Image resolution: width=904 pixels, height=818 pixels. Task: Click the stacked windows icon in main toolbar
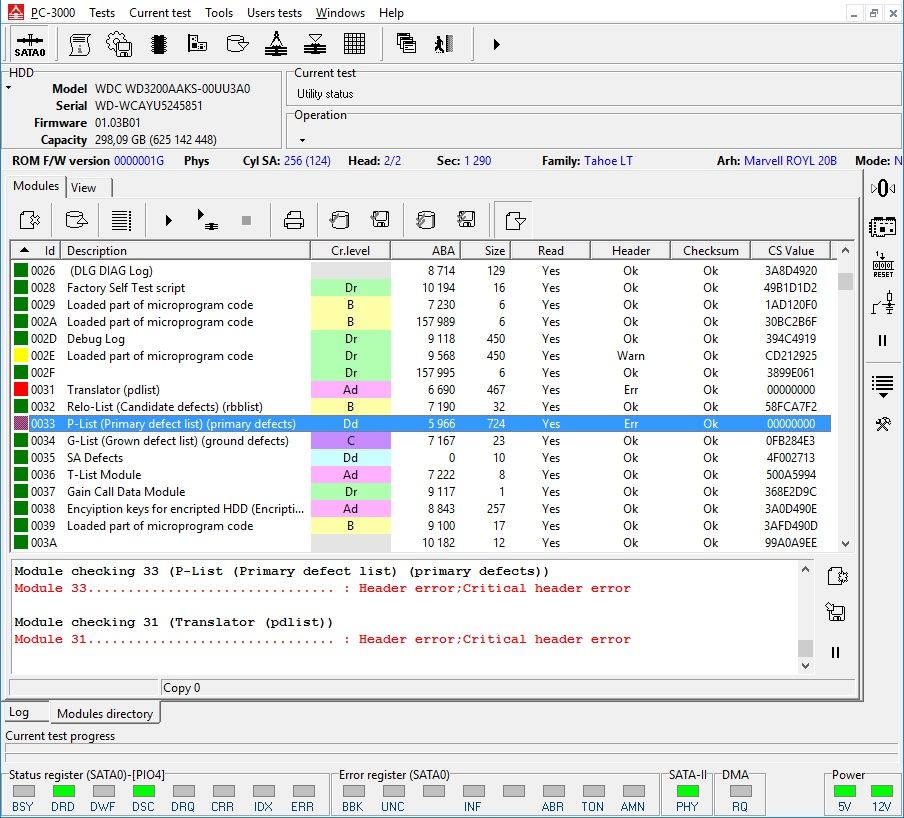406,44
